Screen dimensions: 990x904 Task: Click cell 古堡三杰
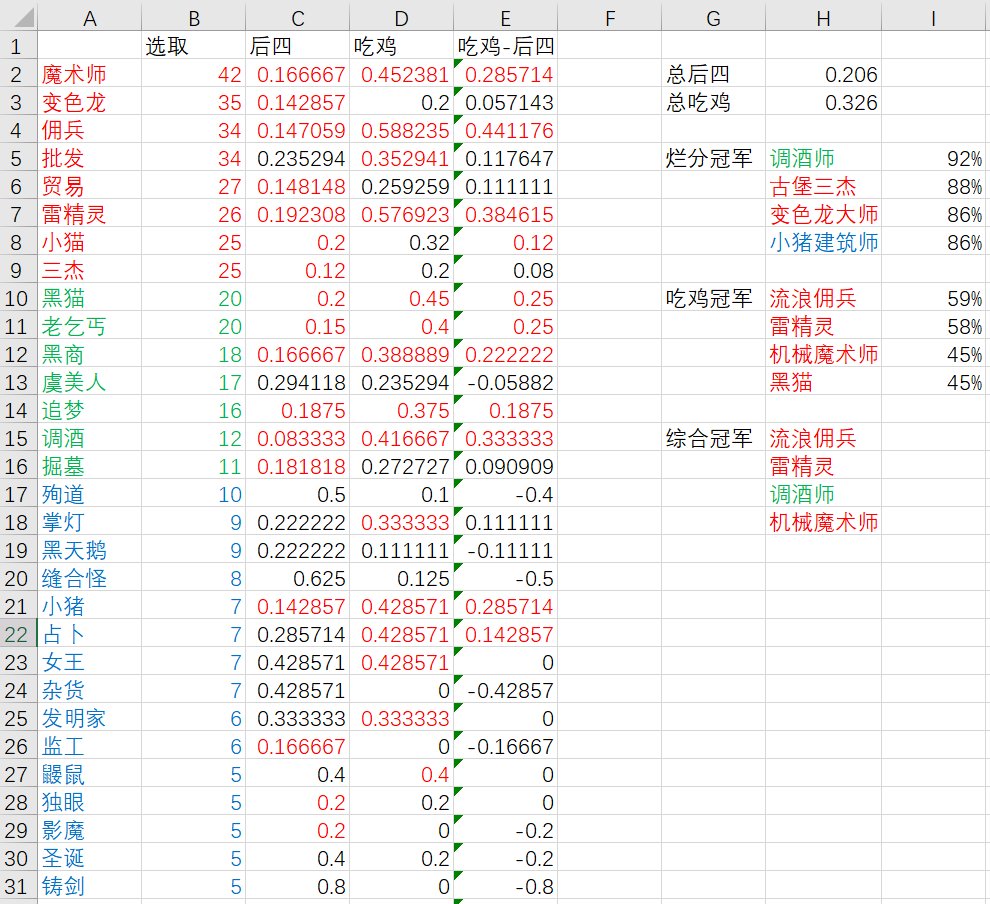pyautogui.click(x=823, y=186)
